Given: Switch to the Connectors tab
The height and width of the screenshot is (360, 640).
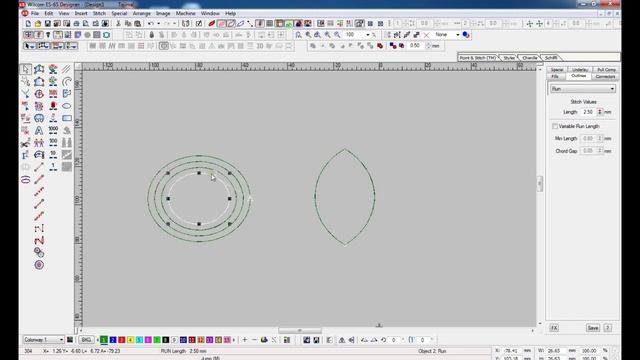Looking at the screenshot, I should [605, 76].
